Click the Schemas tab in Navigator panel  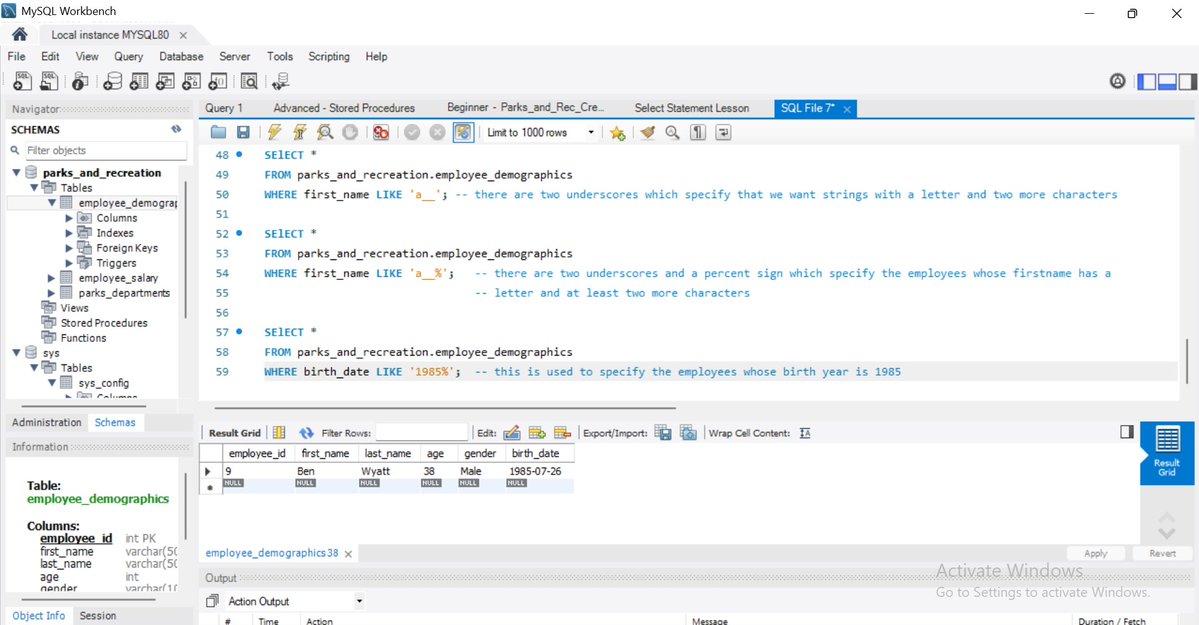(x=115, y=422)
